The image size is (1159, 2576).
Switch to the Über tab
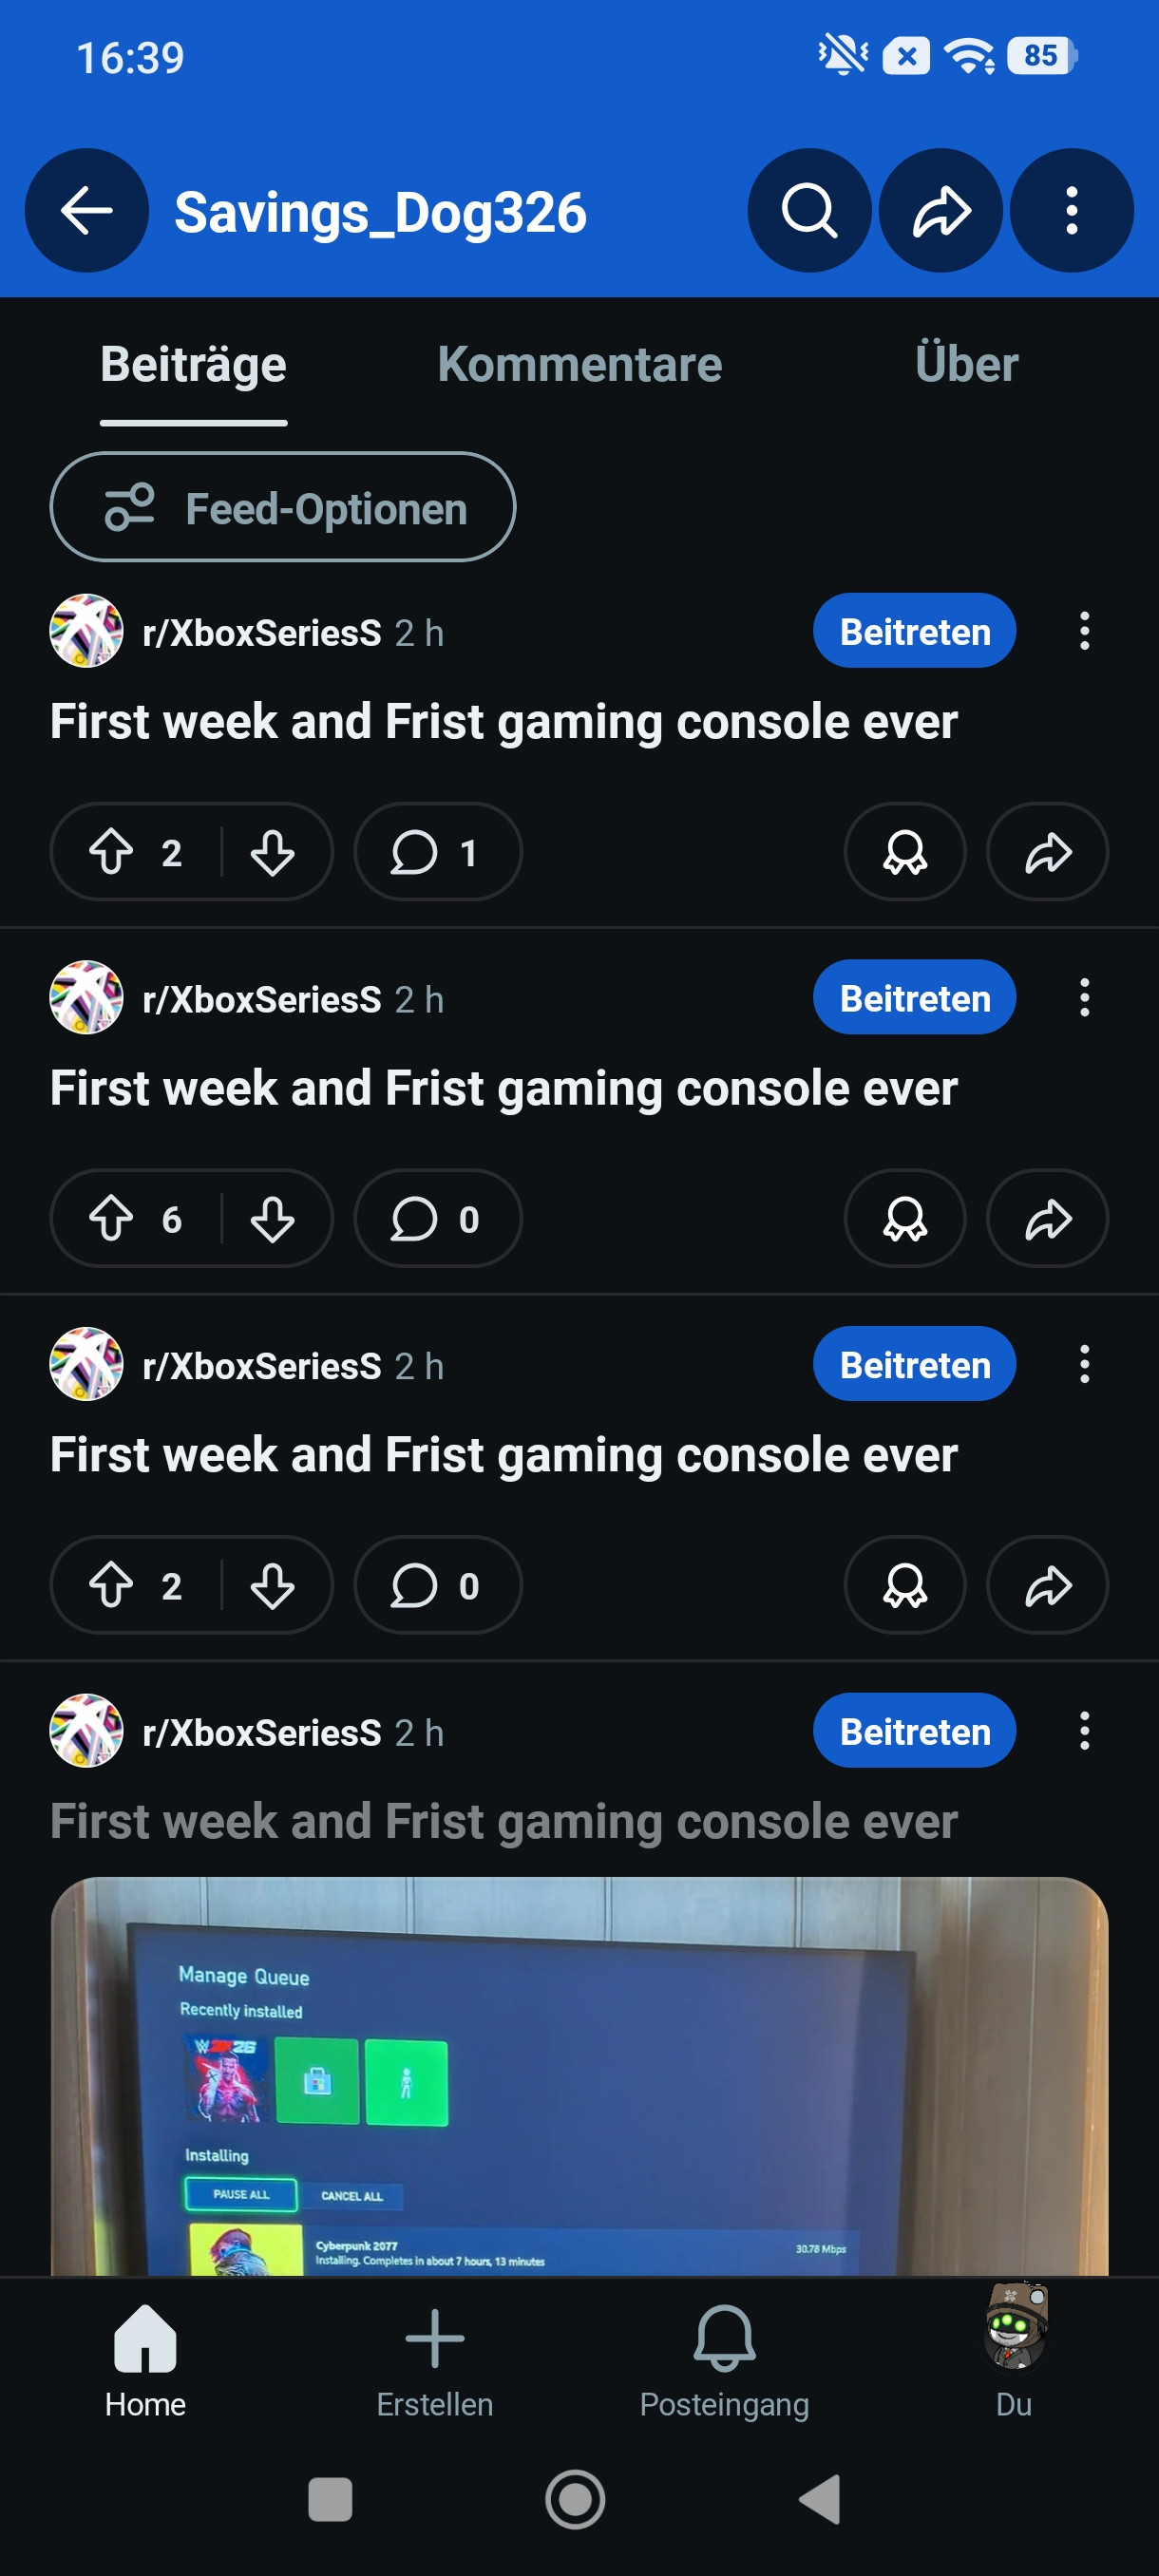pyautogui.click(x=965, y=365)
